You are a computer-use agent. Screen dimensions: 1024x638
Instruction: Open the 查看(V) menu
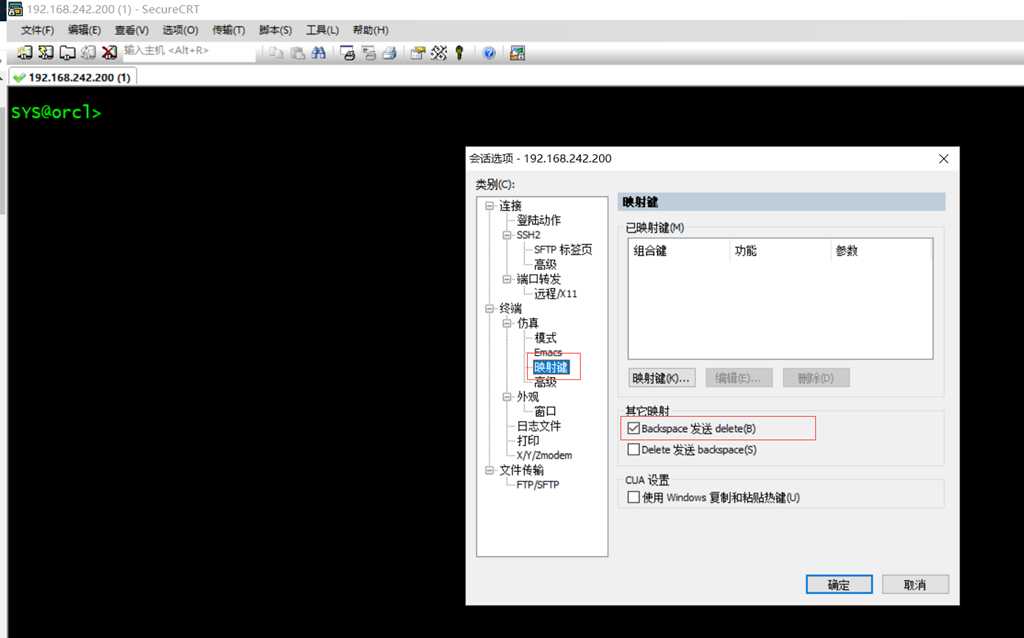click(x=131, y=30)
